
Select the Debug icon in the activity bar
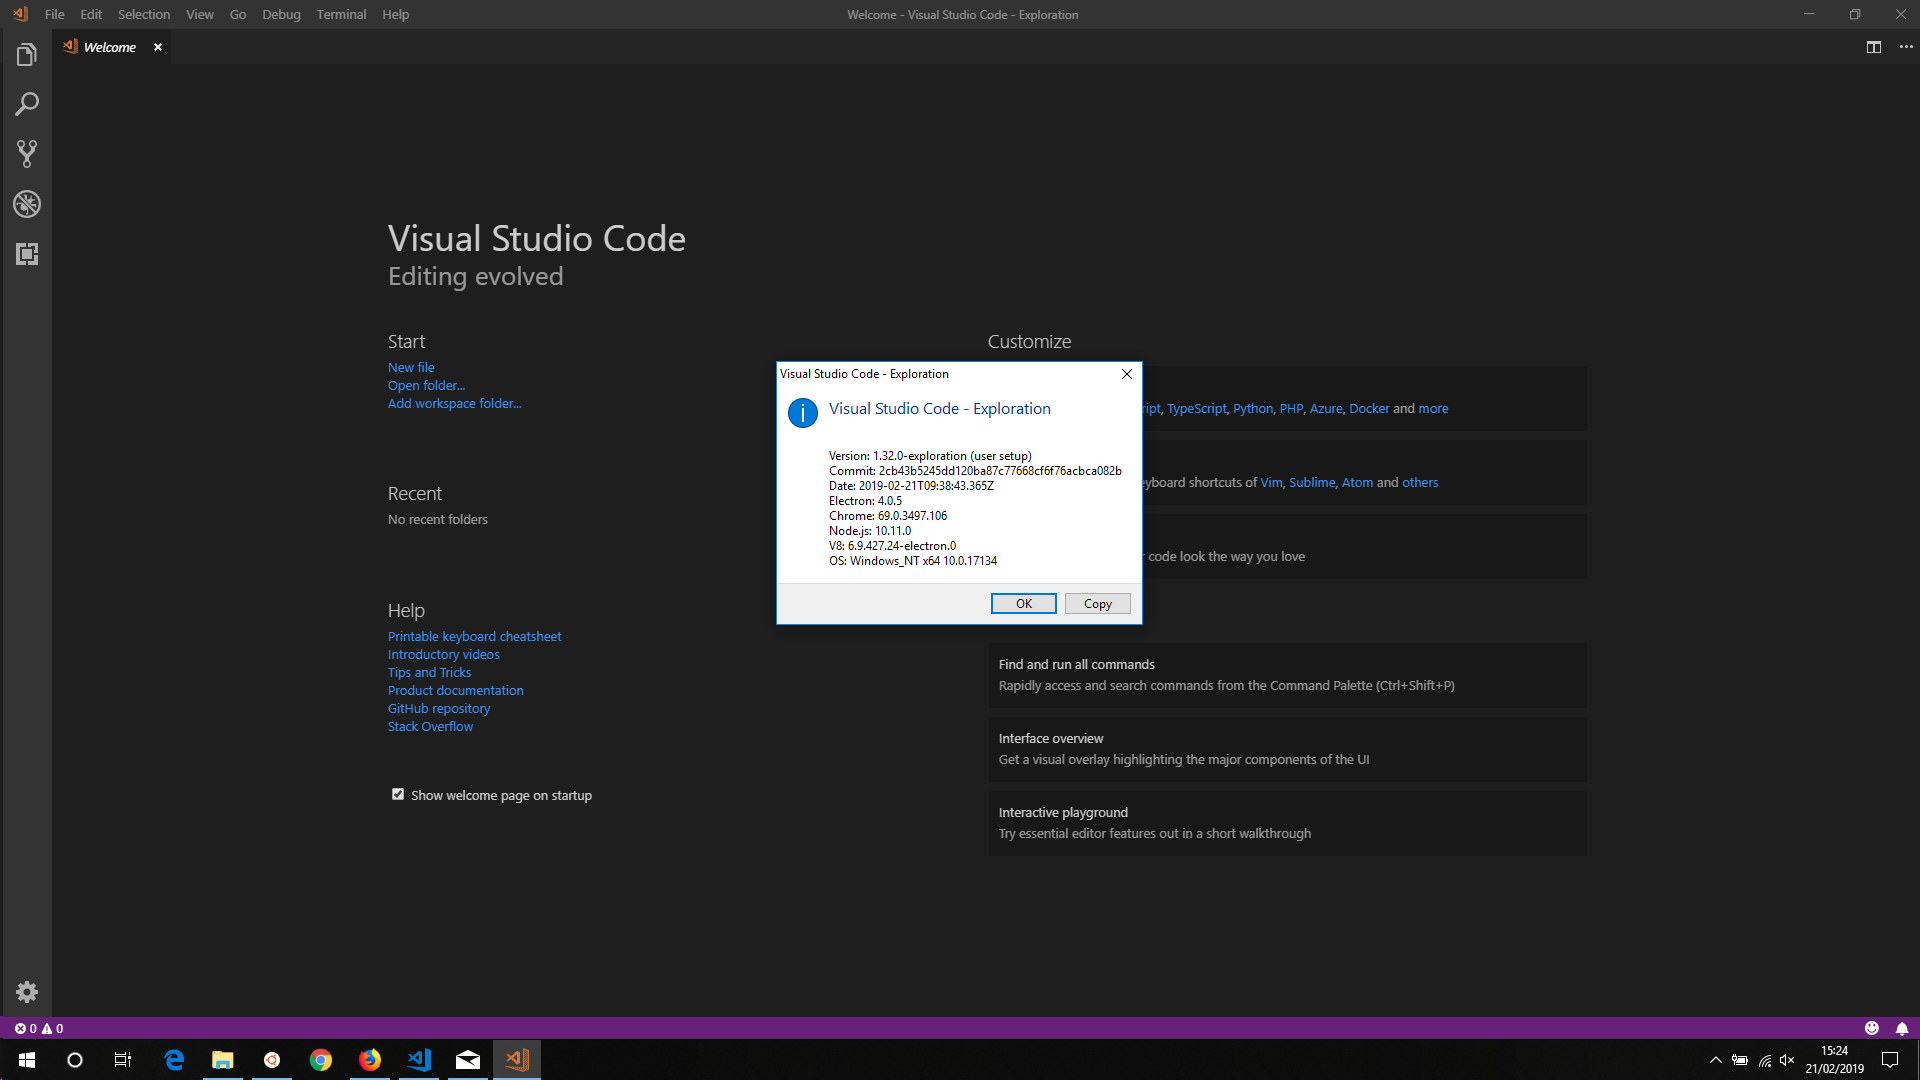click(x=26, y=204)
